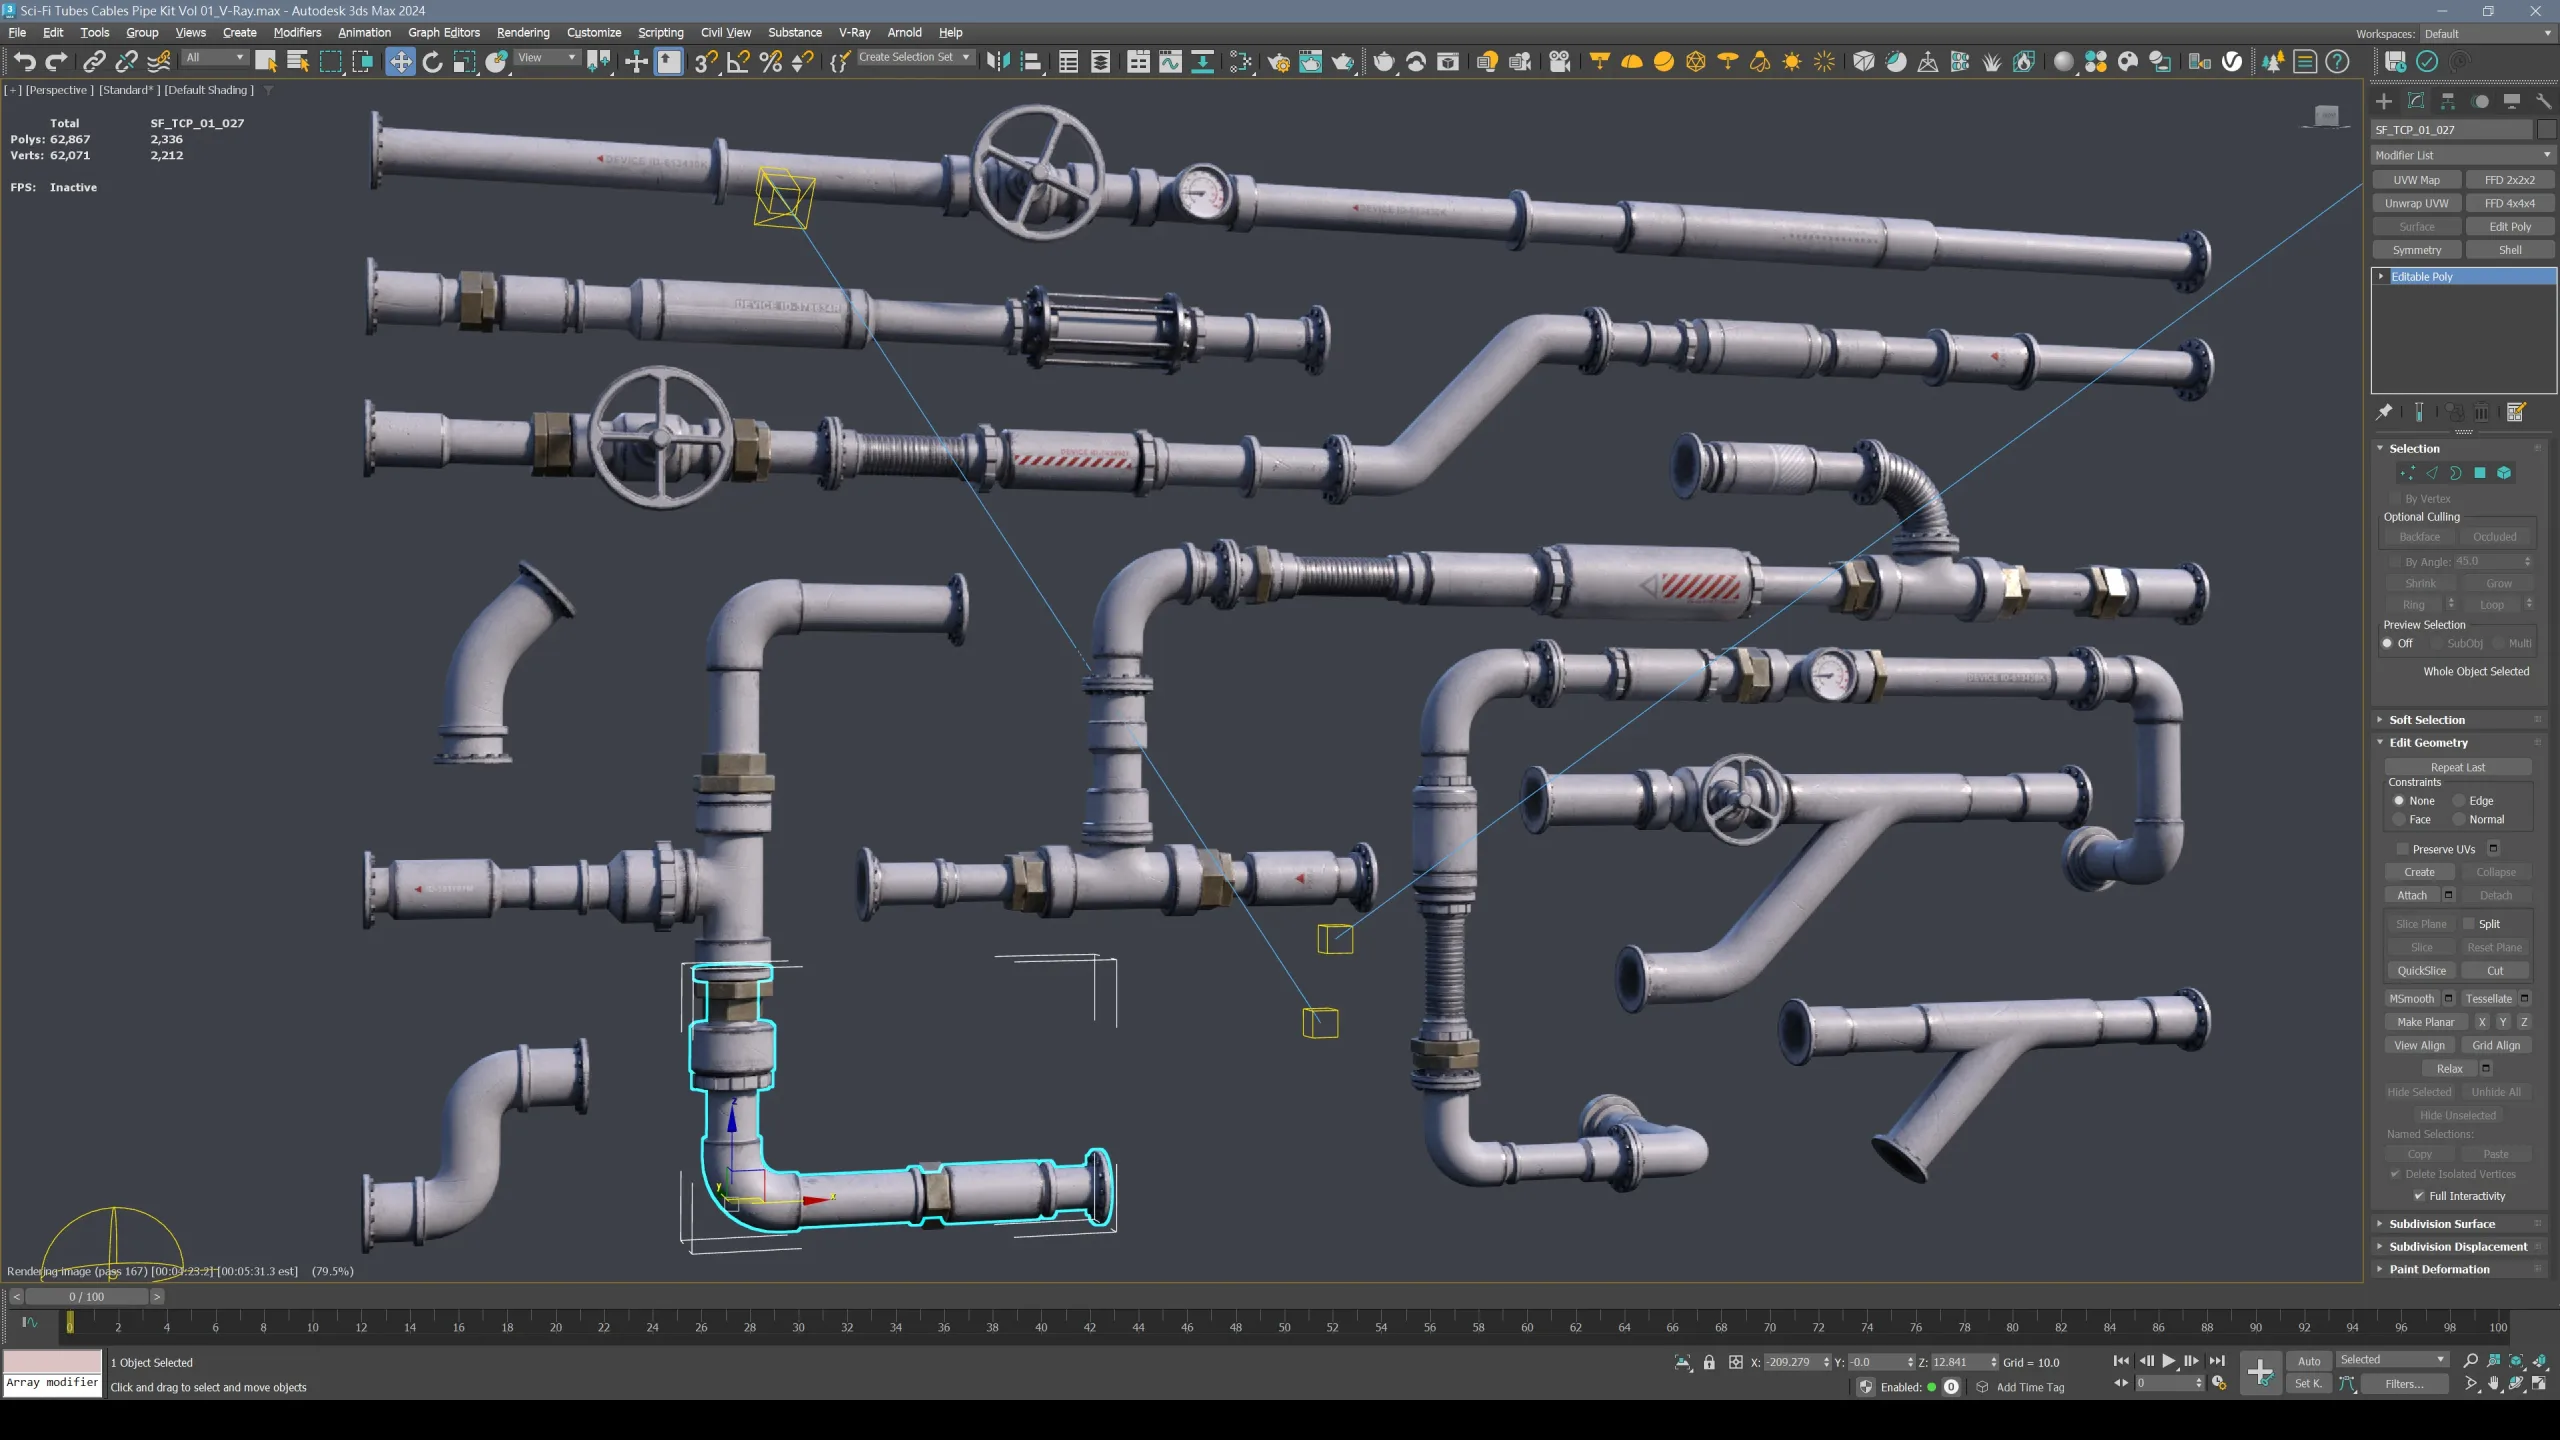This screenshot has height=1440, width=2560.
Task: Apply the UVW Map modifier
Action: (2416, 179)
